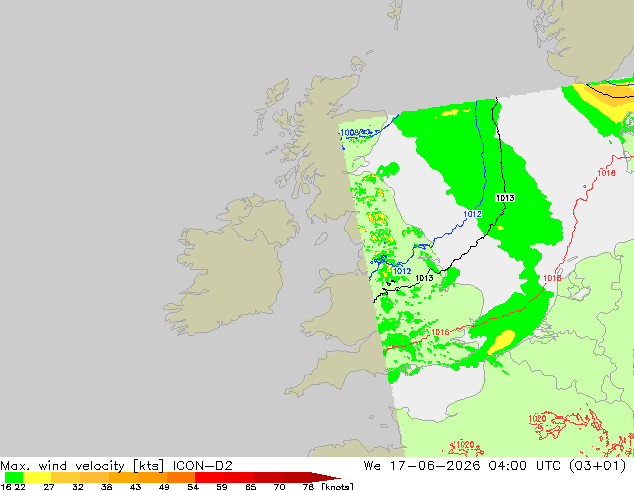Click the '17-06-2026' date text
634x490 pixels.
click(x=435, y=466)
